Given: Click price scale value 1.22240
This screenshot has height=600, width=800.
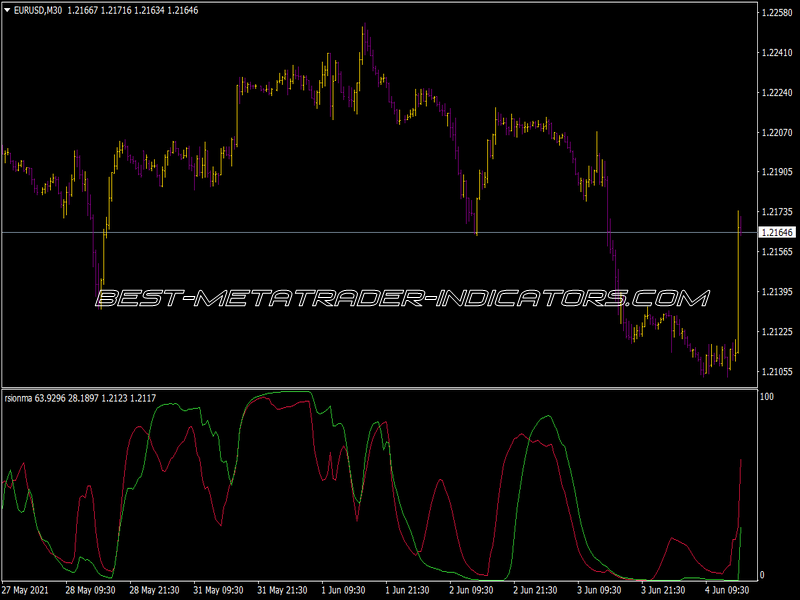Looking at the screenshot, I should pos(777,92).
